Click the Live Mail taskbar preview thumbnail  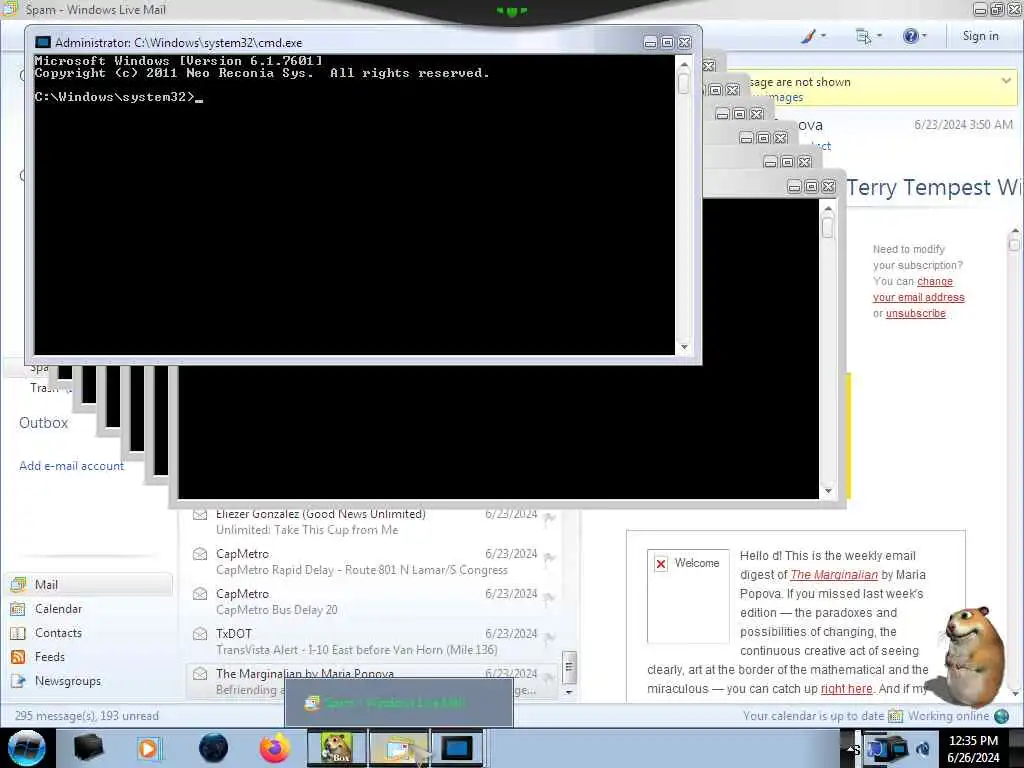(398, 703)
